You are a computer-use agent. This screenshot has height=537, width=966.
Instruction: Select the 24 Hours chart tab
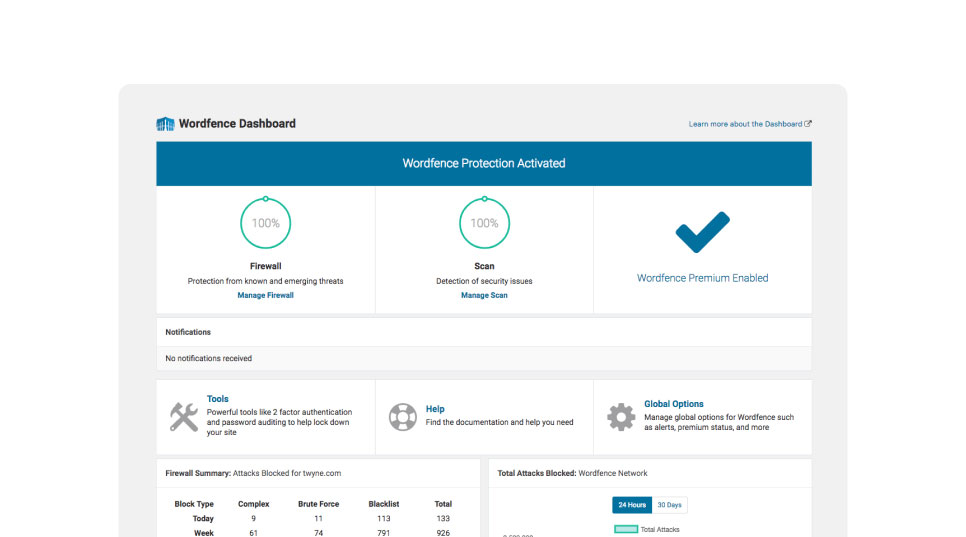631,505
